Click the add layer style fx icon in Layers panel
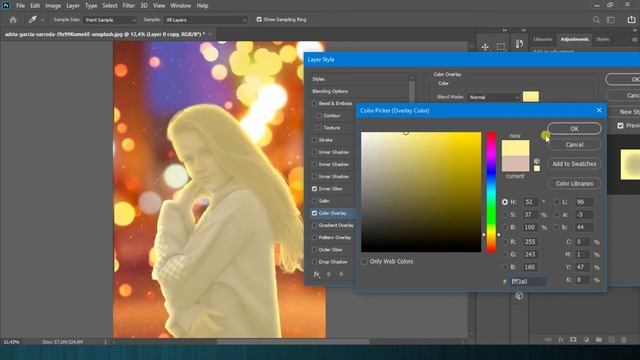This screenshot has width=640, height=360. (561, 340)
